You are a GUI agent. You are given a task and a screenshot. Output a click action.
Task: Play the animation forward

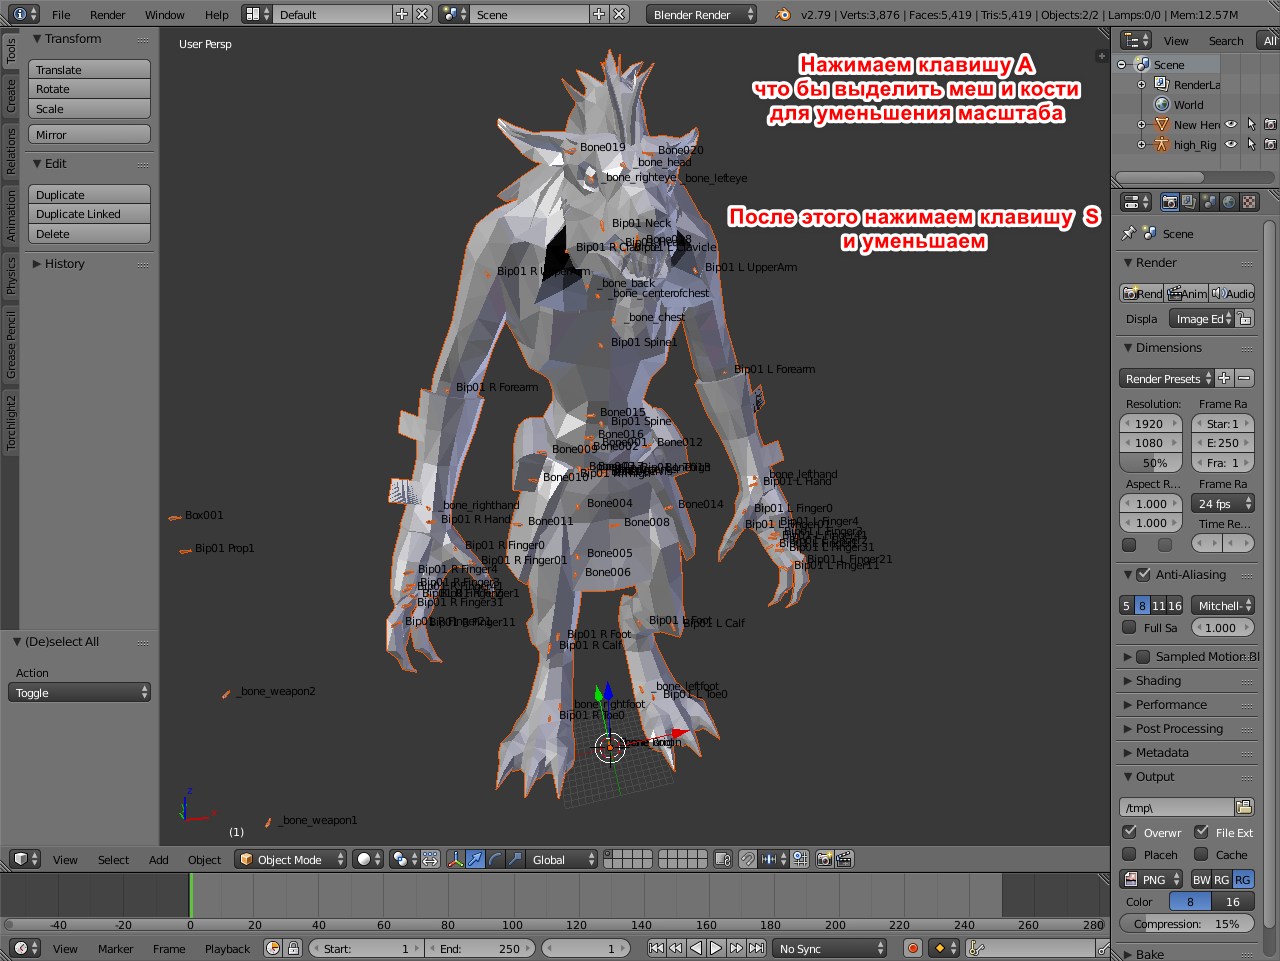pyautogui.click(x=716, y=948)
